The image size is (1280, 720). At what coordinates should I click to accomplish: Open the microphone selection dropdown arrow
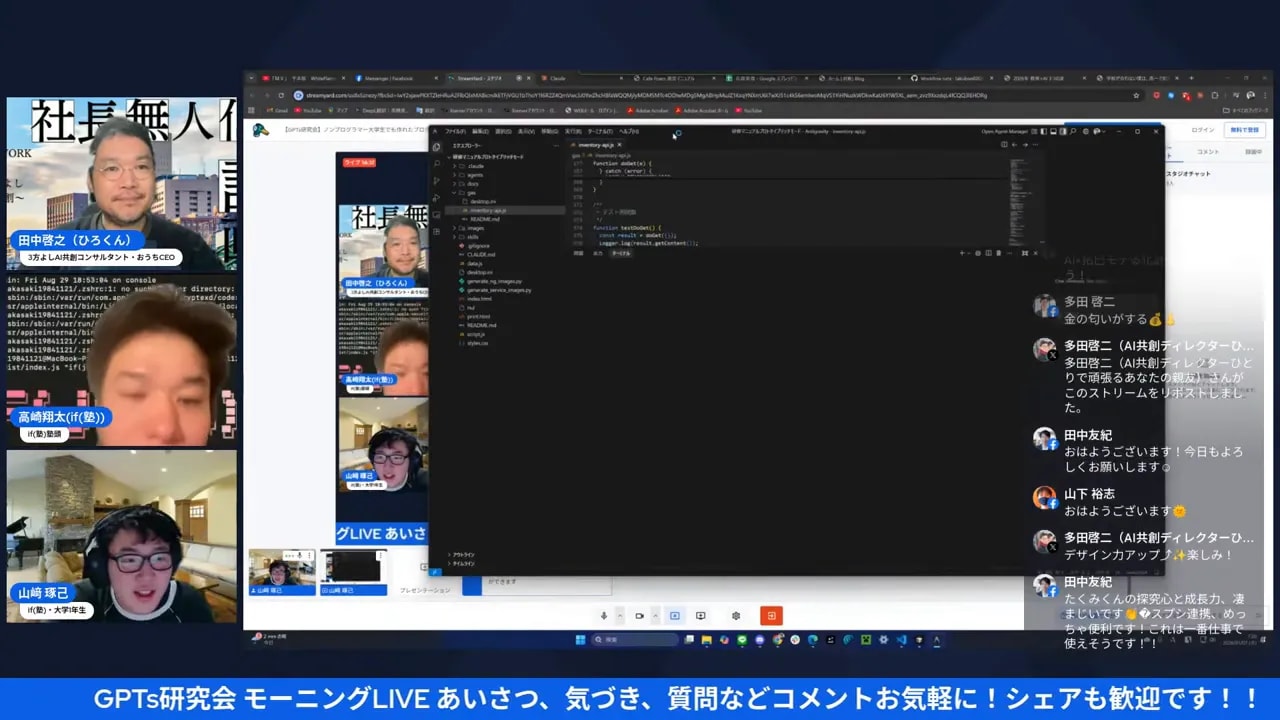pos(620,615)
